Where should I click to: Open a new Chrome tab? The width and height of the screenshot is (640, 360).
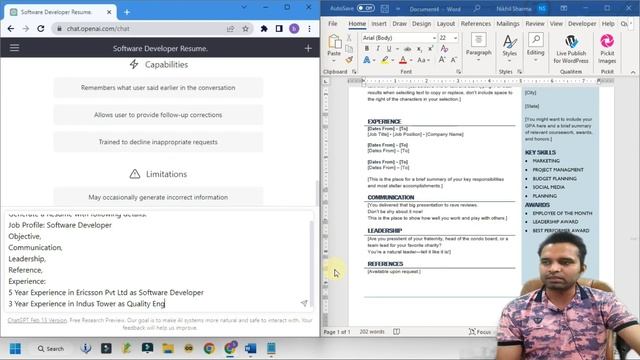(127, 12)
